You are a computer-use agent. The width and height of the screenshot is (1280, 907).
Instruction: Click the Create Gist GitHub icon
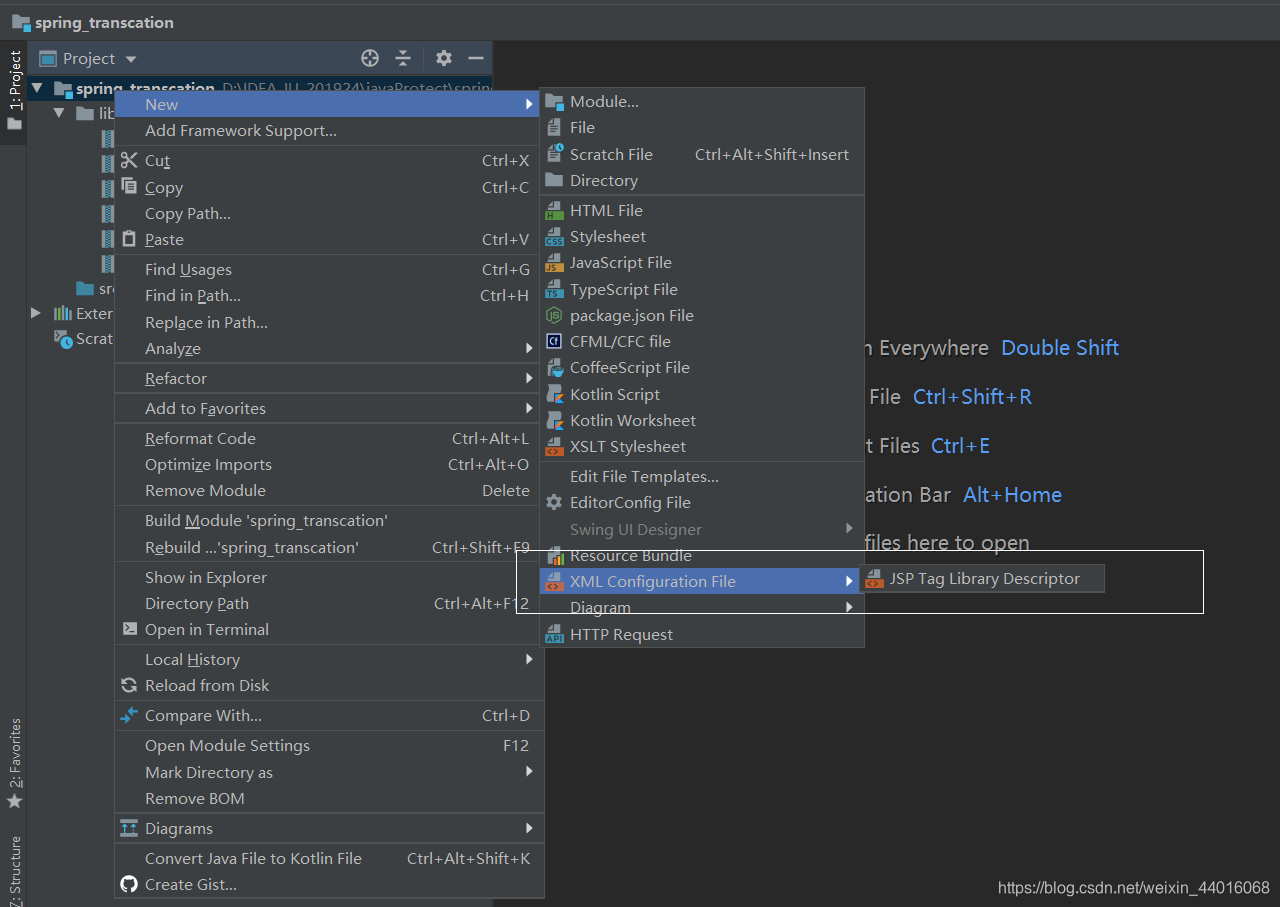(x=129, y=884)
